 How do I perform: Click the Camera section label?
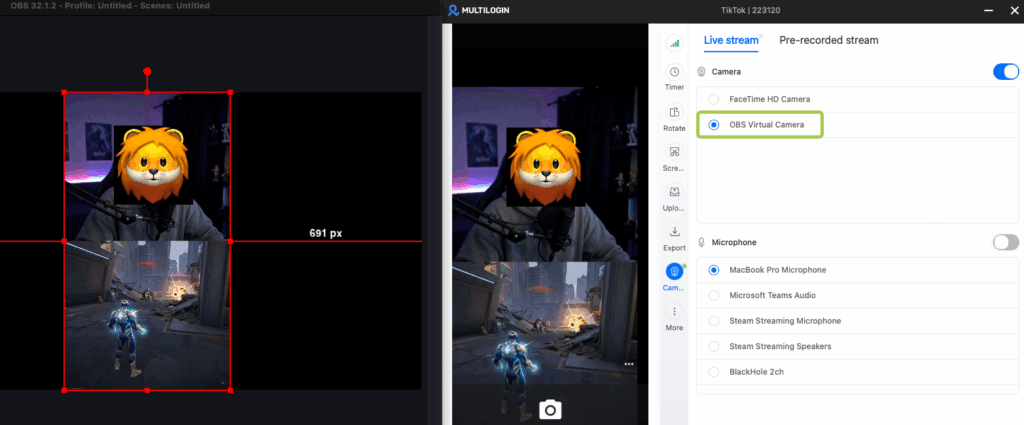(x=726, y=72)
